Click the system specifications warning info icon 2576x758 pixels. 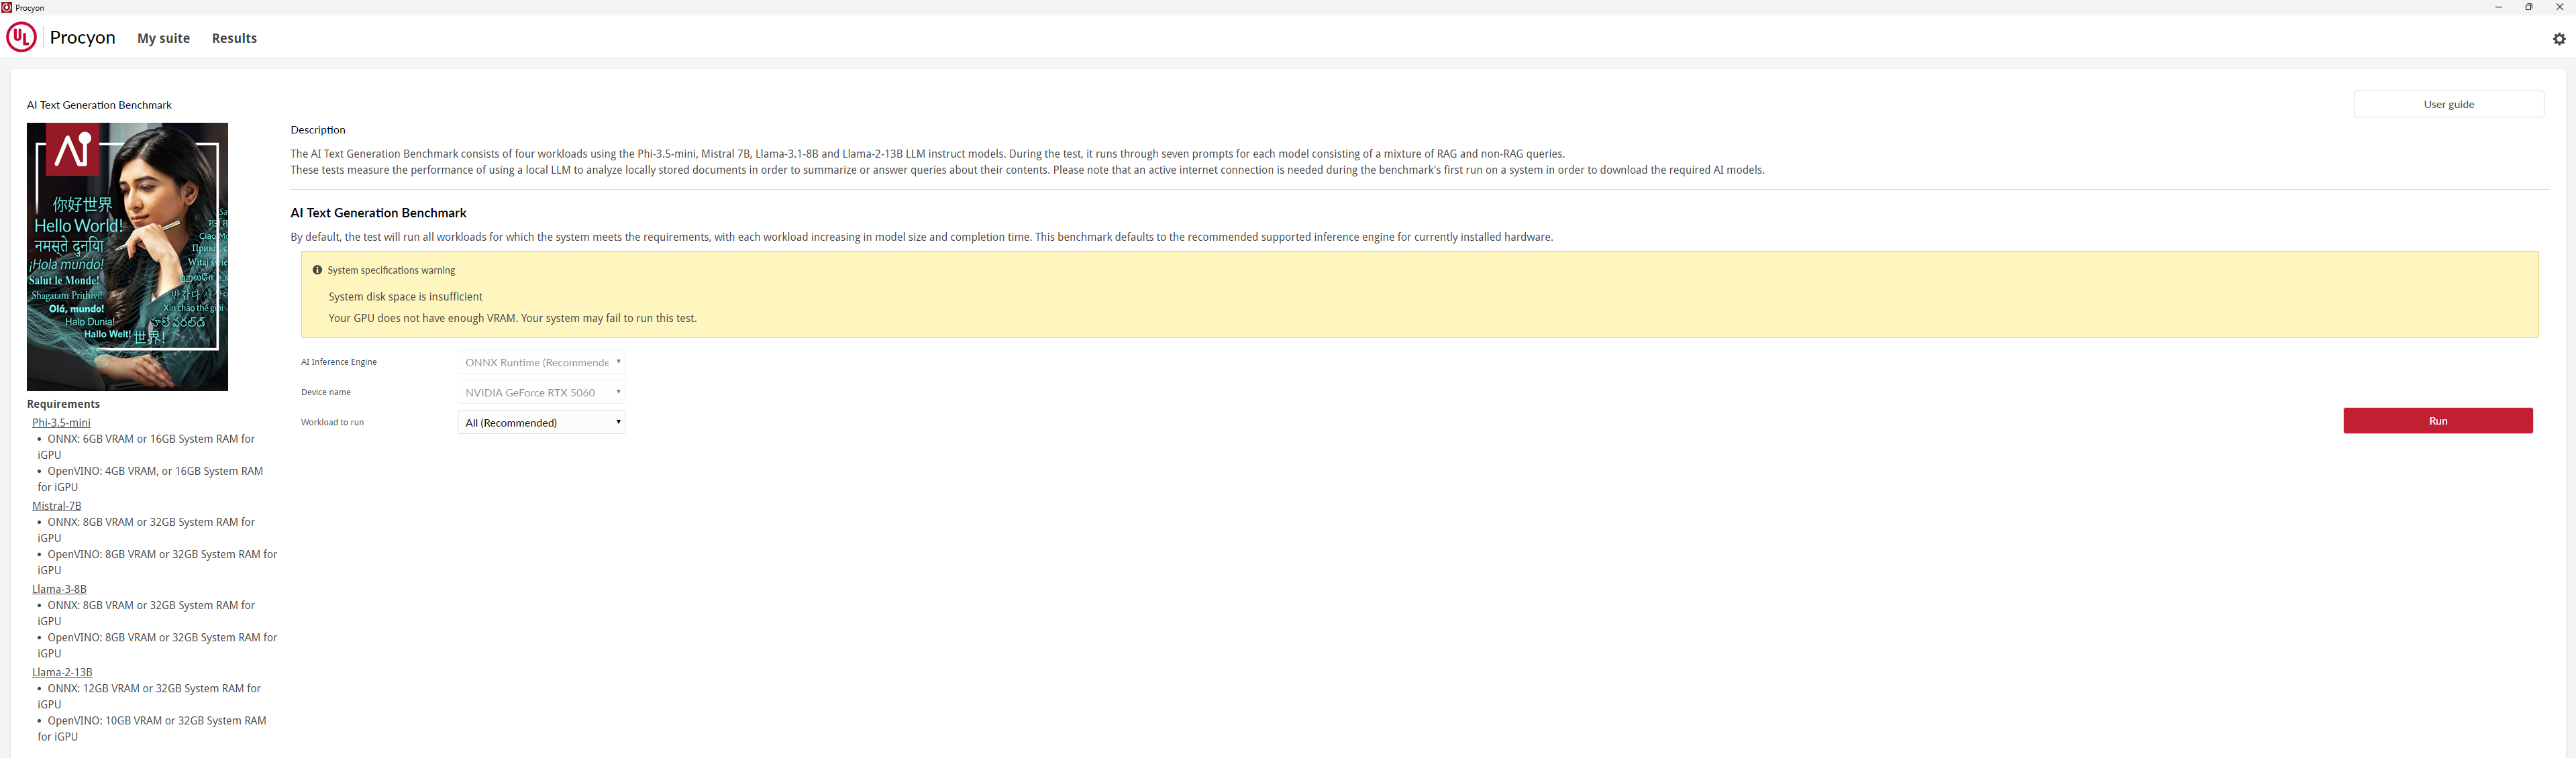[x=317, y=270]
